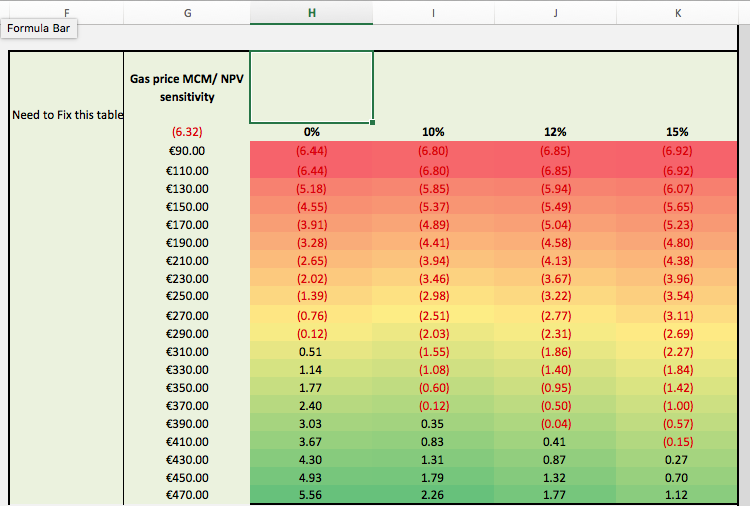
Task: Click the €430.00 price cell
Action: [x=187, y=460]
